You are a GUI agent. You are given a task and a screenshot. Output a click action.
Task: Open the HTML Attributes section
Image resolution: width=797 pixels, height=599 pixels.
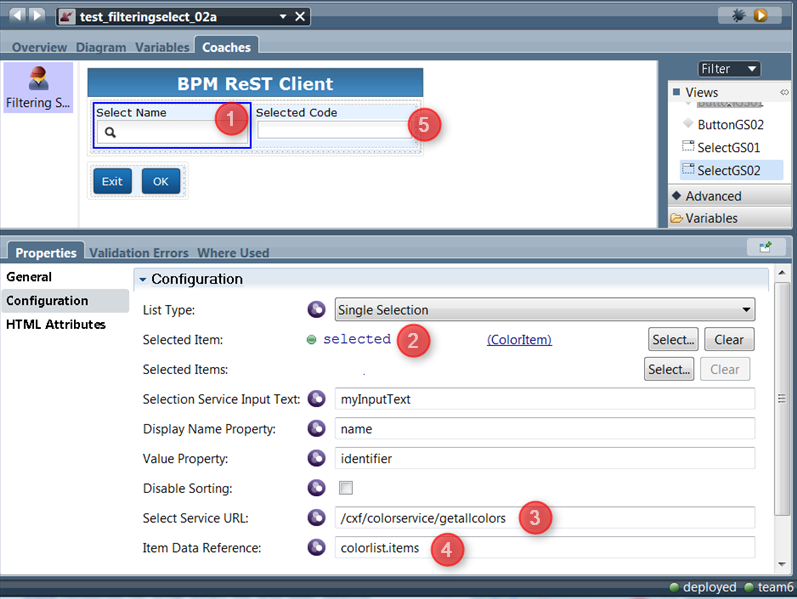(x=56, y=324)
